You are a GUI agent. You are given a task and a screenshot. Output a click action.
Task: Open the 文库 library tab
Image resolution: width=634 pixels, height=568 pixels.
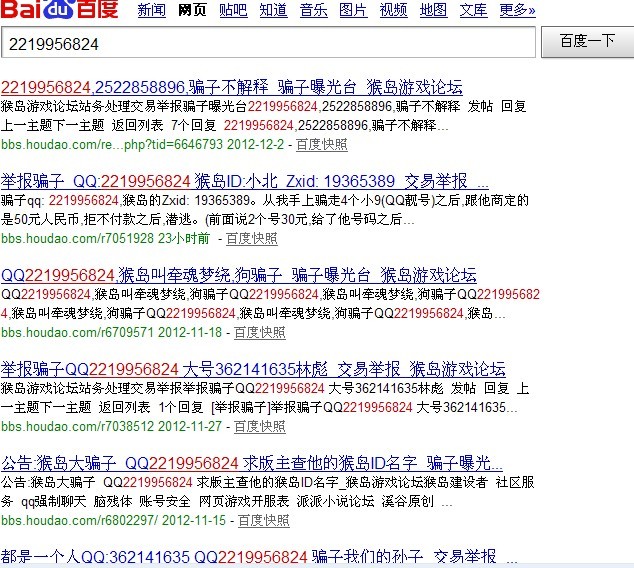click(x=473, y=10)
